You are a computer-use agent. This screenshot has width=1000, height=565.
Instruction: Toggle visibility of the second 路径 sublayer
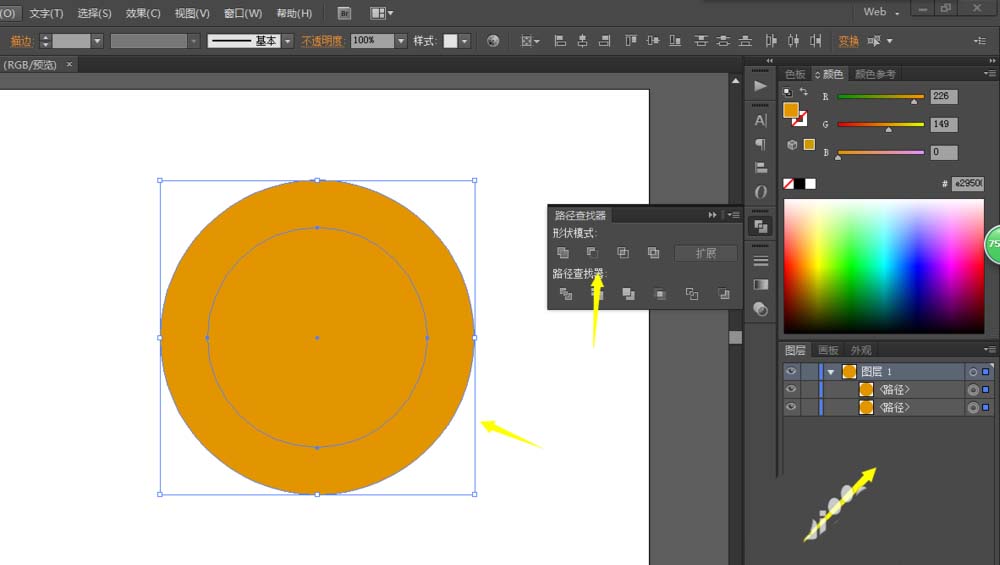(791, 407)
